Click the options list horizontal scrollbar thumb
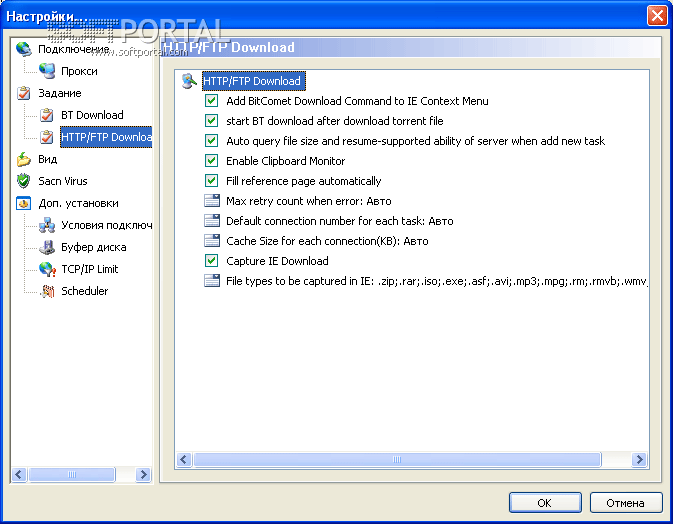This screenshot has height=524, width=673. click(397, 460)
